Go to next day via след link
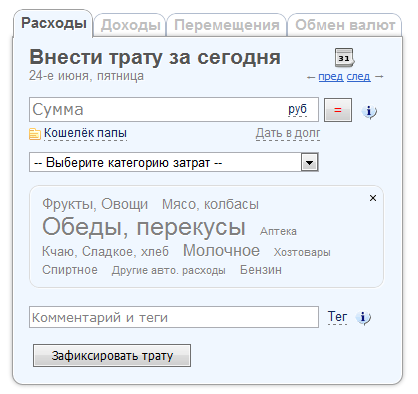Image resolution: width=418 pixels, height=394 pixels. point(359,77)
